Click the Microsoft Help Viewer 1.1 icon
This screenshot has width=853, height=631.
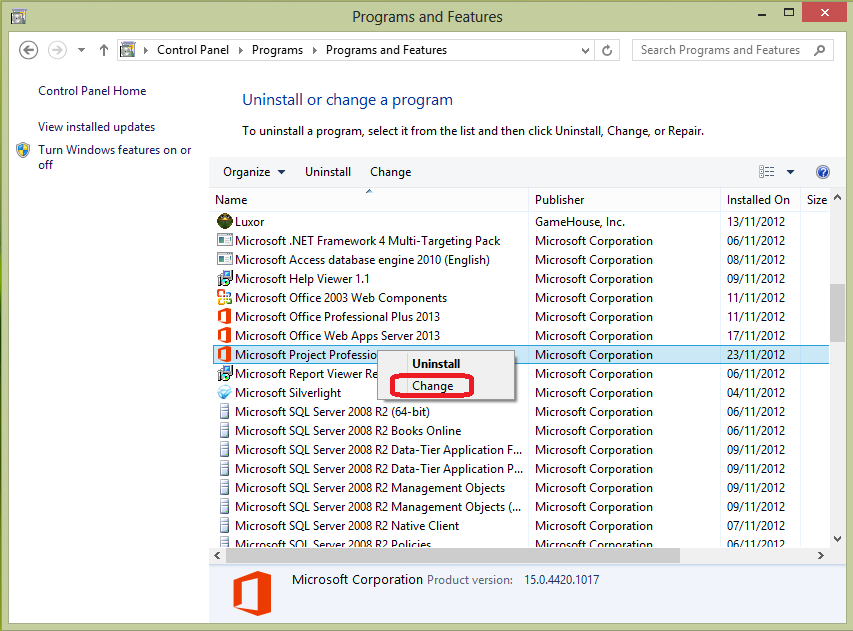224,279
